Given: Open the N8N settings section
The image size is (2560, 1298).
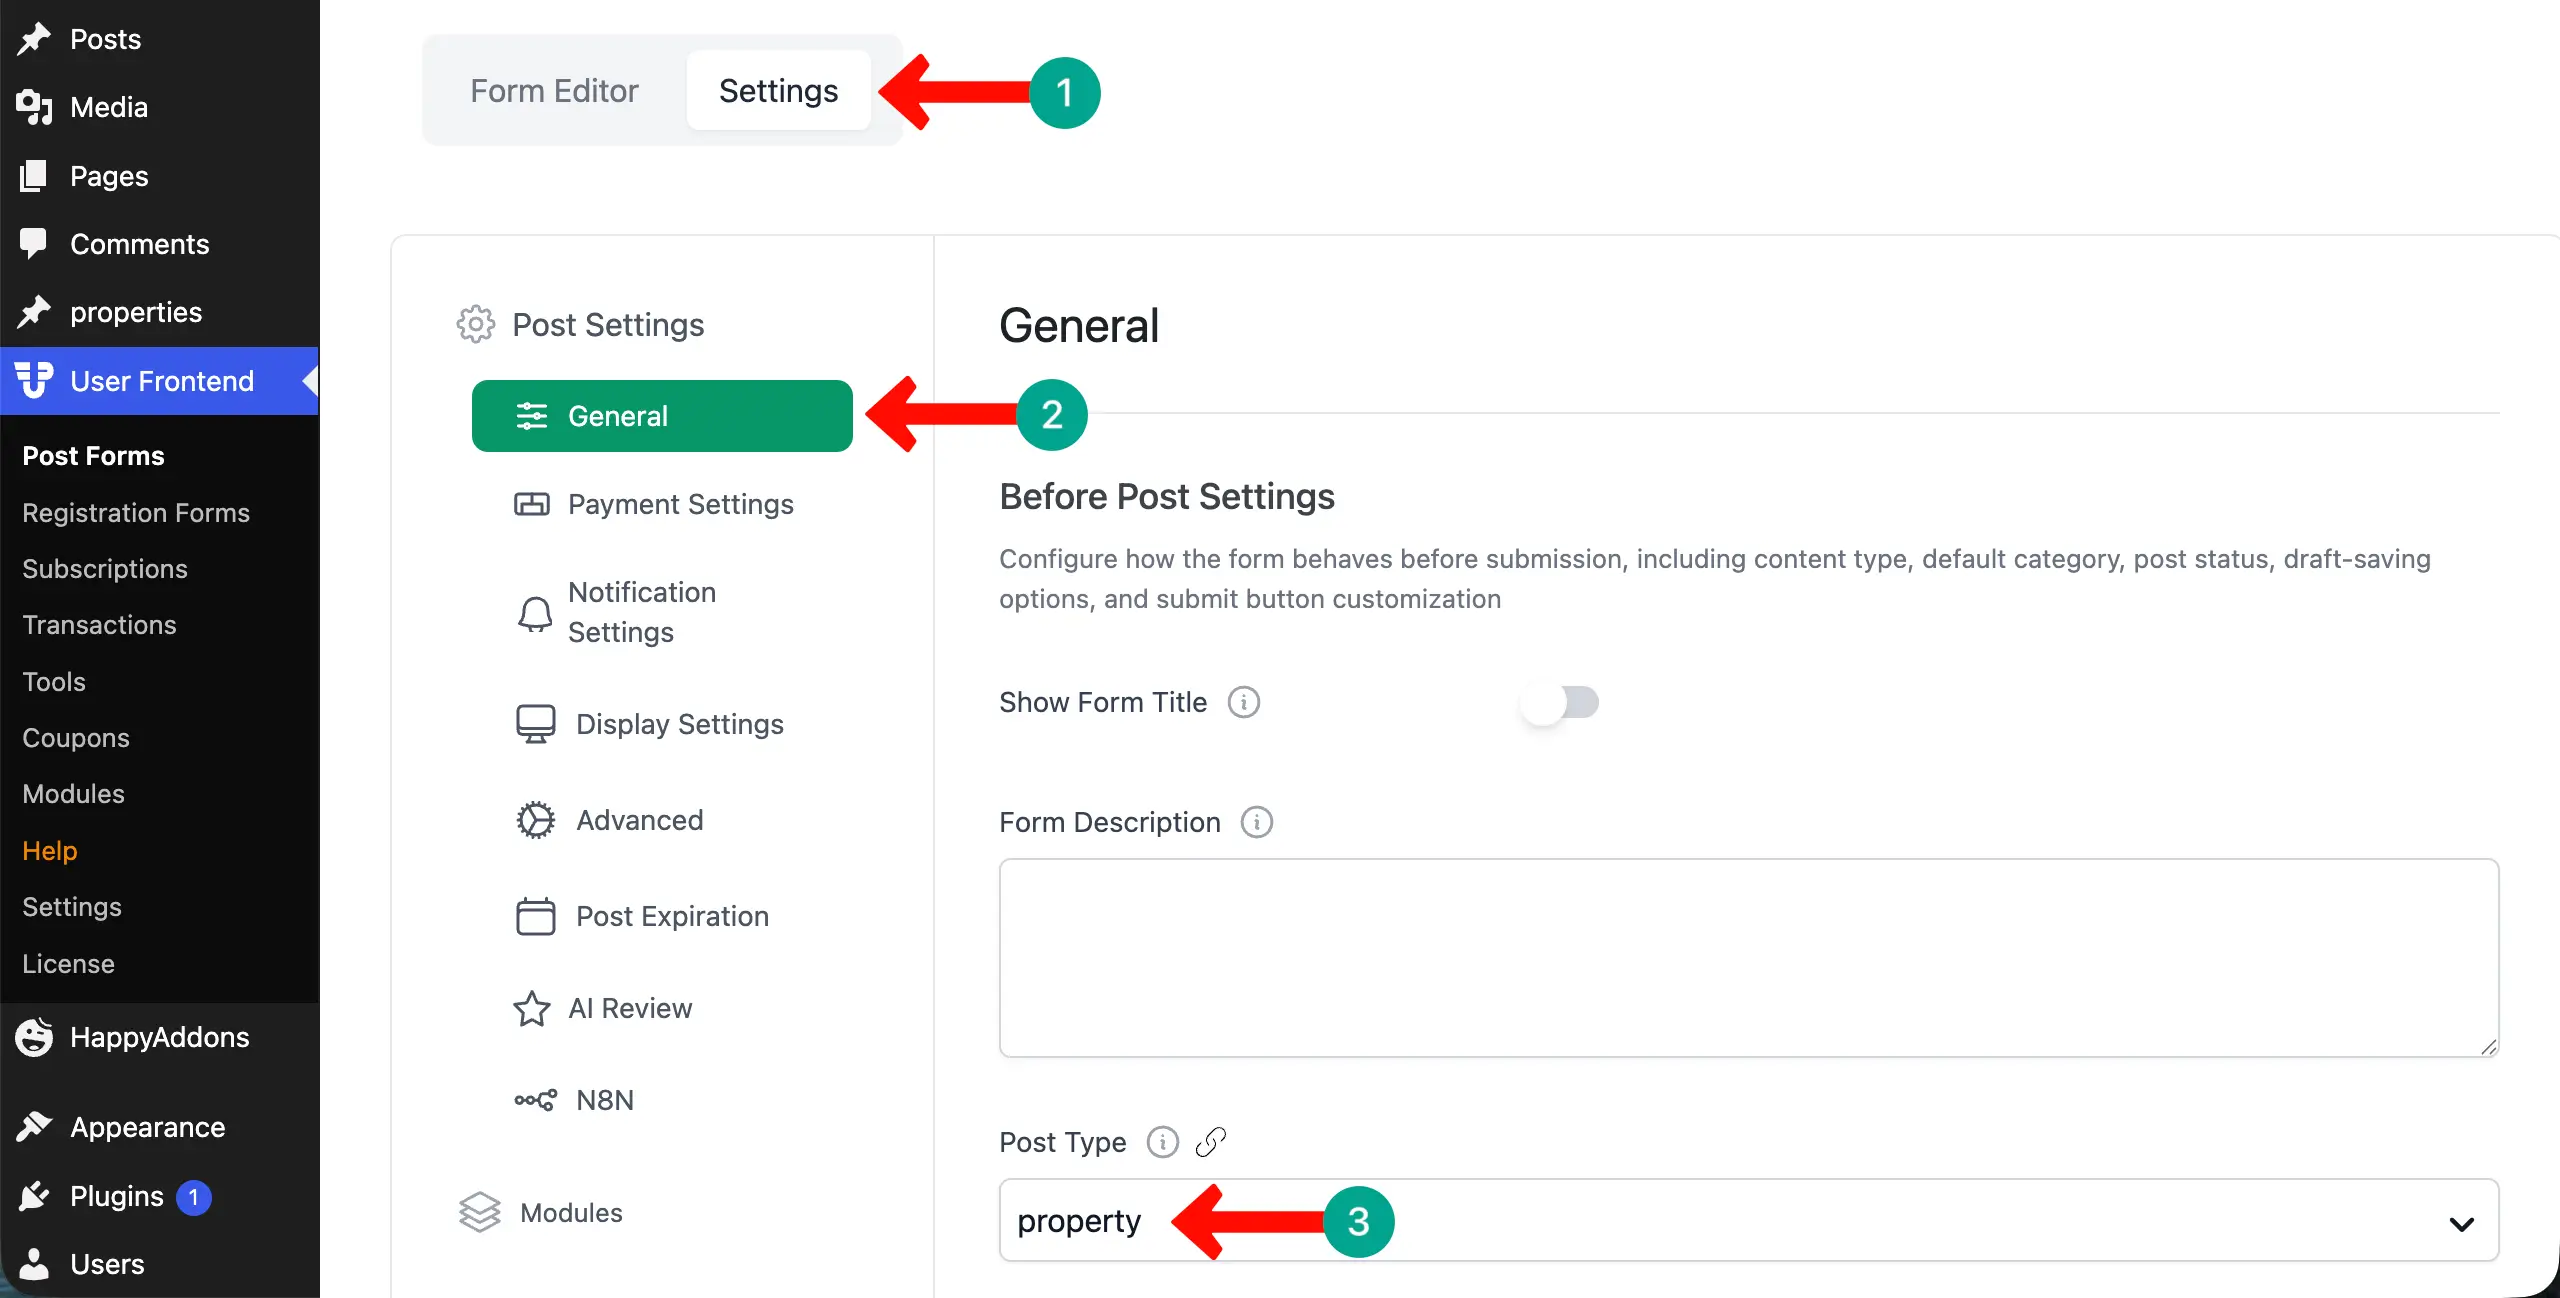Looking at the screenshot, I should coord(662,1100).
